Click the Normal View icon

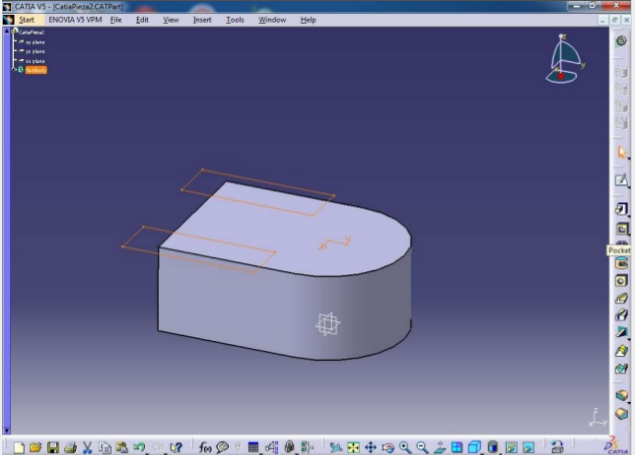(x=439, y=447)
